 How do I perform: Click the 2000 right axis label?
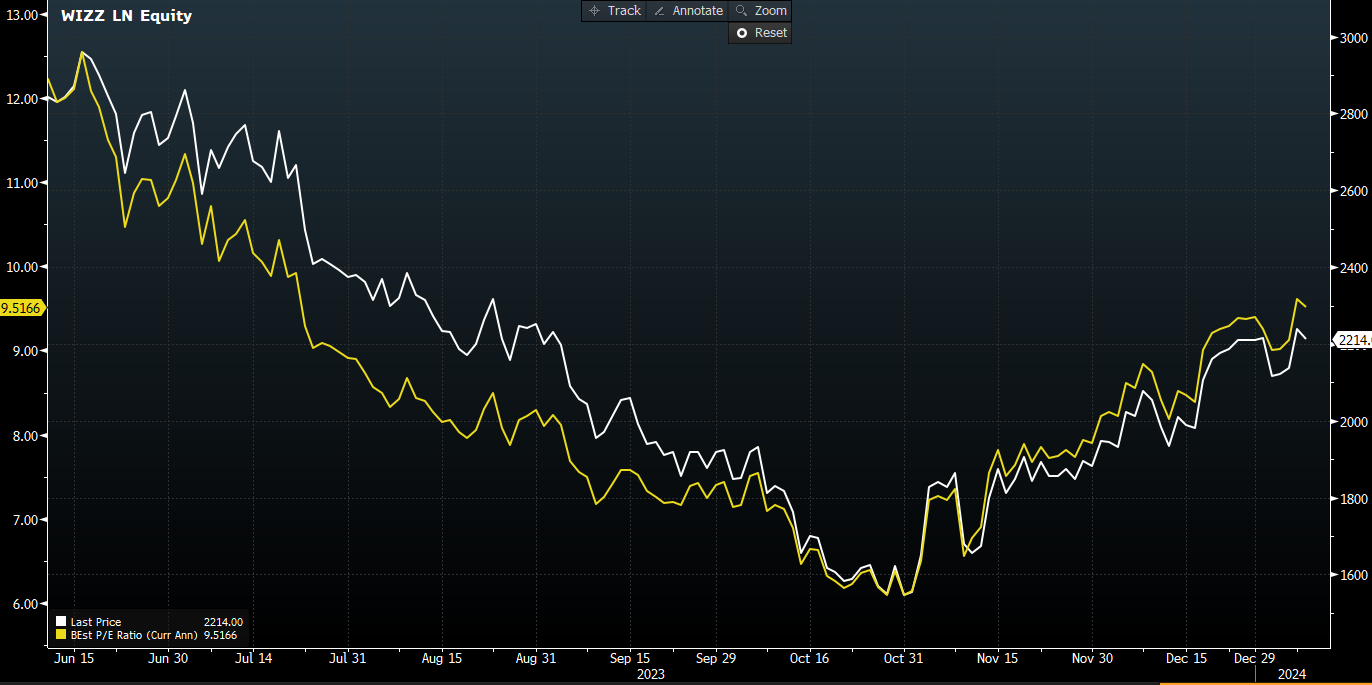coord(1353,422)
